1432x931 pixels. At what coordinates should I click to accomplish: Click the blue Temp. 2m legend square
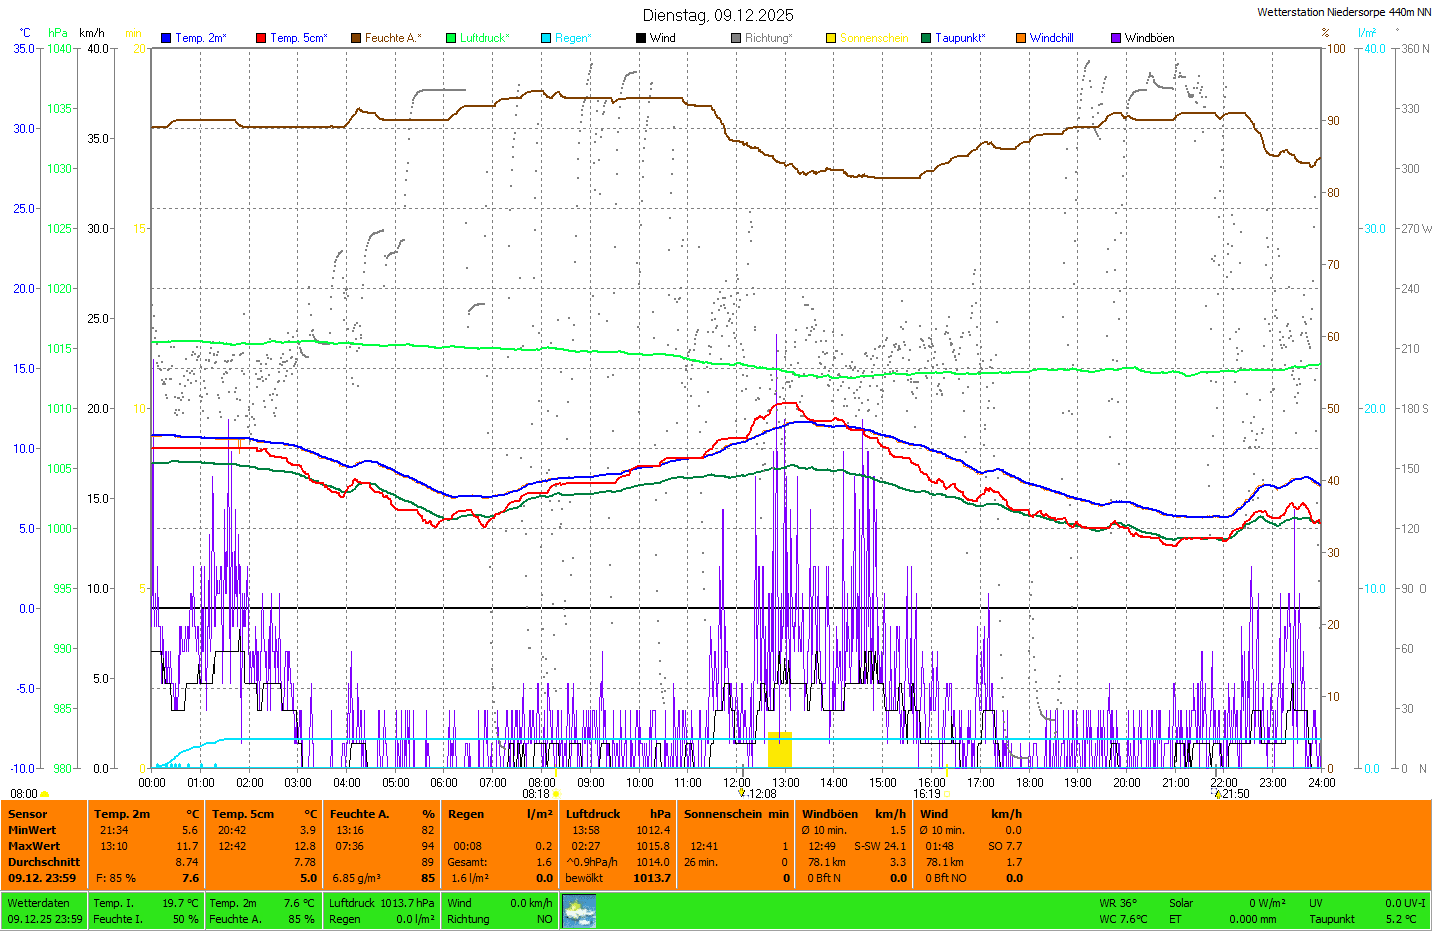click(x=166, y=38)
